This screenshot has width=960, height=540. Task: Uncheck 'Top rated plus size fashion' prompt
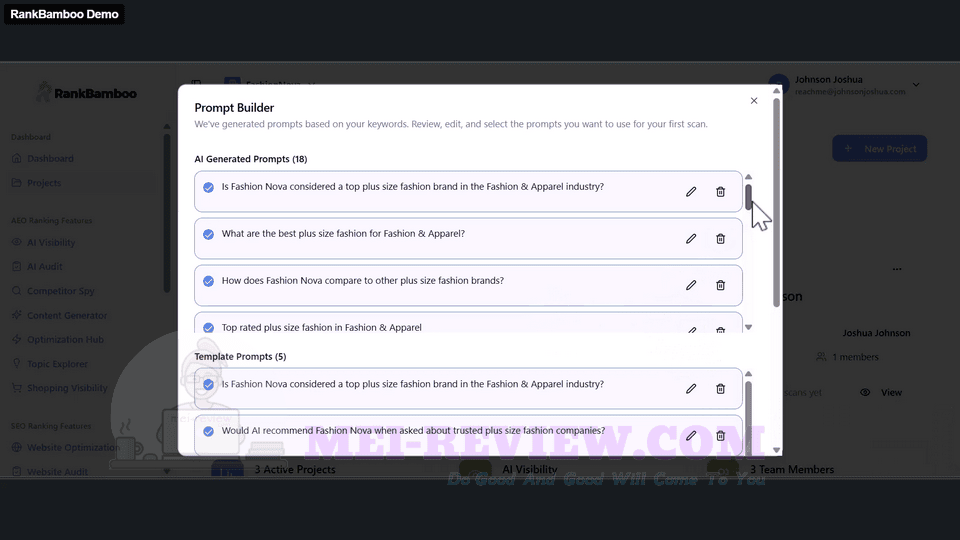(208, 328)
